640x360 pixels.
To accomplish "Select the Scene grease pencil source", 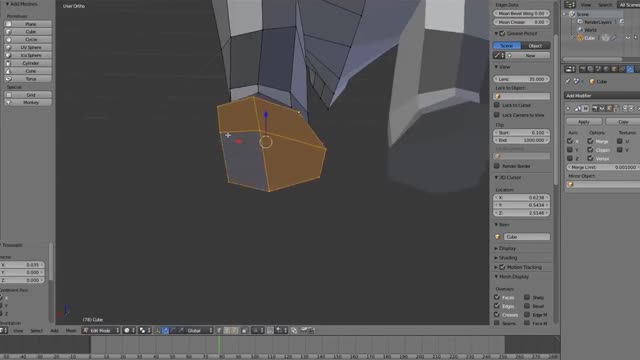I will pos(507,45).
